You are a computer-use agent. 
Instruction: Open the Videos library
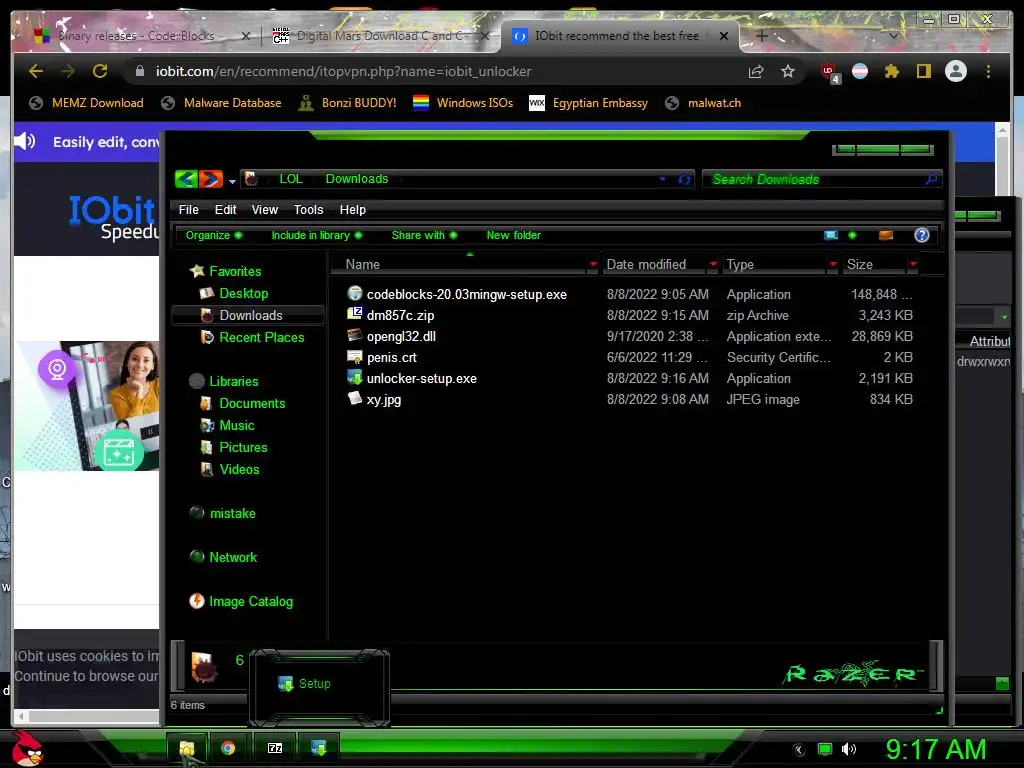pyautogui.click(x=239, y=470)
